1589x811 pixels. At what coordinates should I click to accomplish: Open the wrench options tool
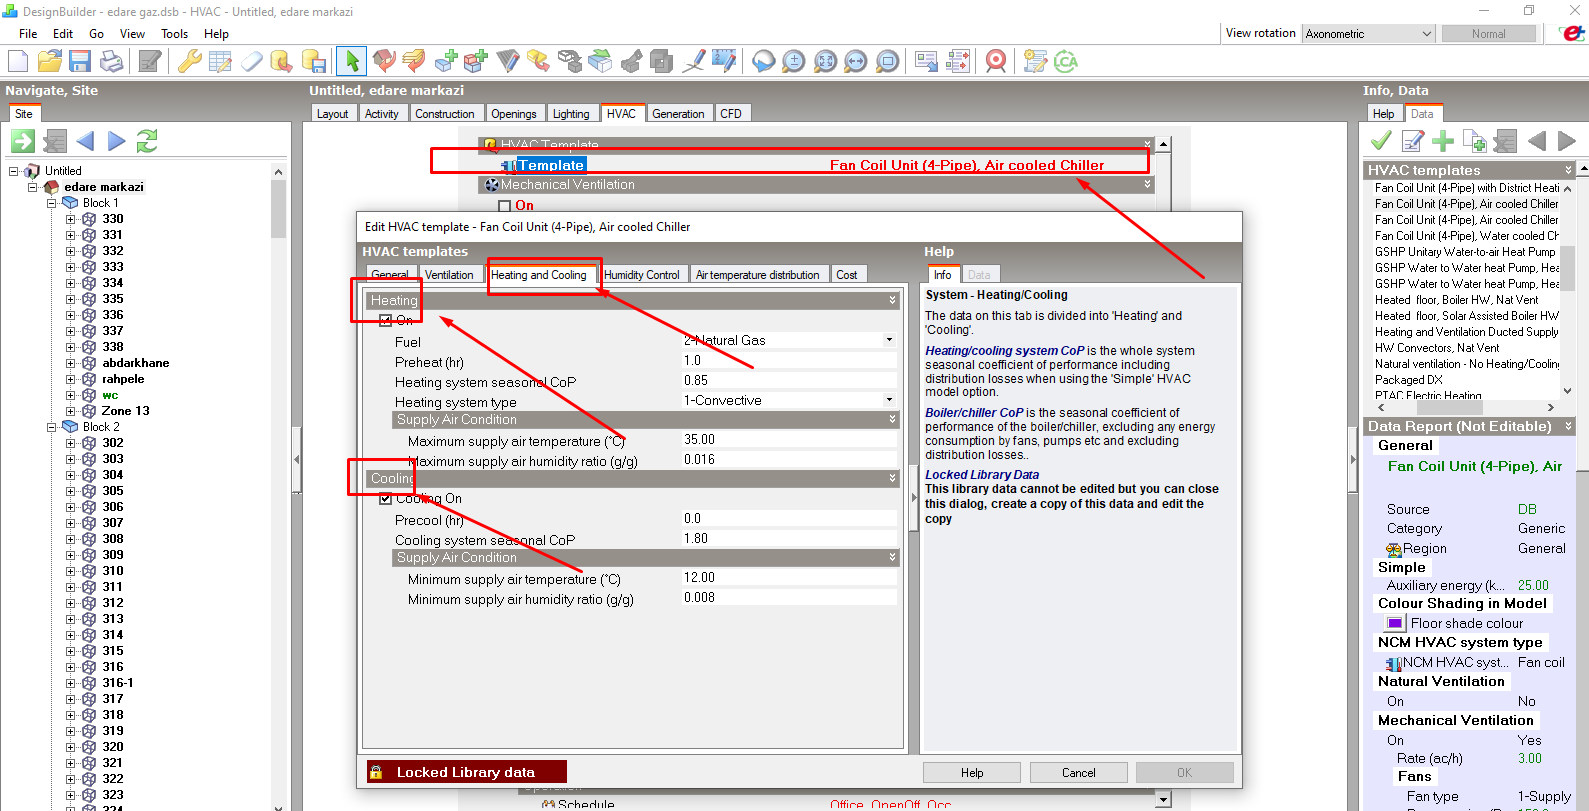[x=189, y=61]
